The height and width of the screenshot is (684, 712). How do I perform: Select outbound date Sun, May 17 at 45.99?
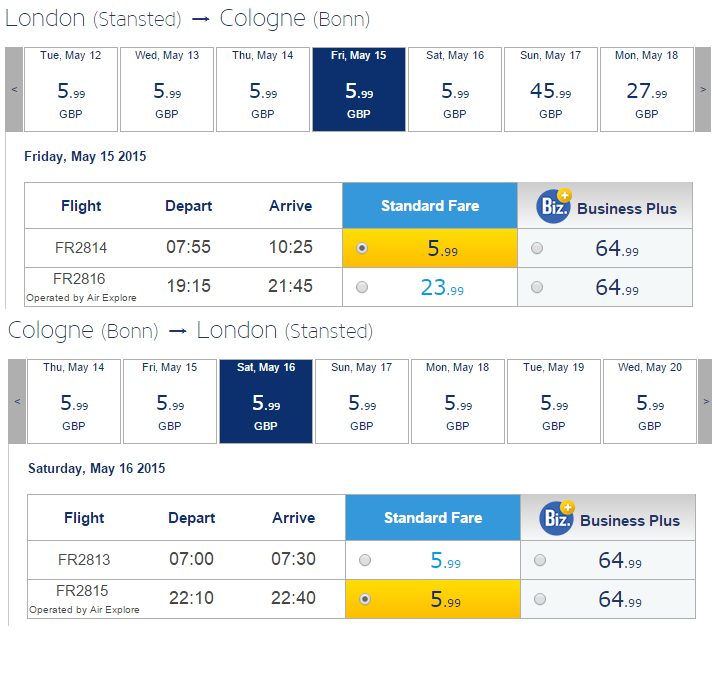(551, 89)
